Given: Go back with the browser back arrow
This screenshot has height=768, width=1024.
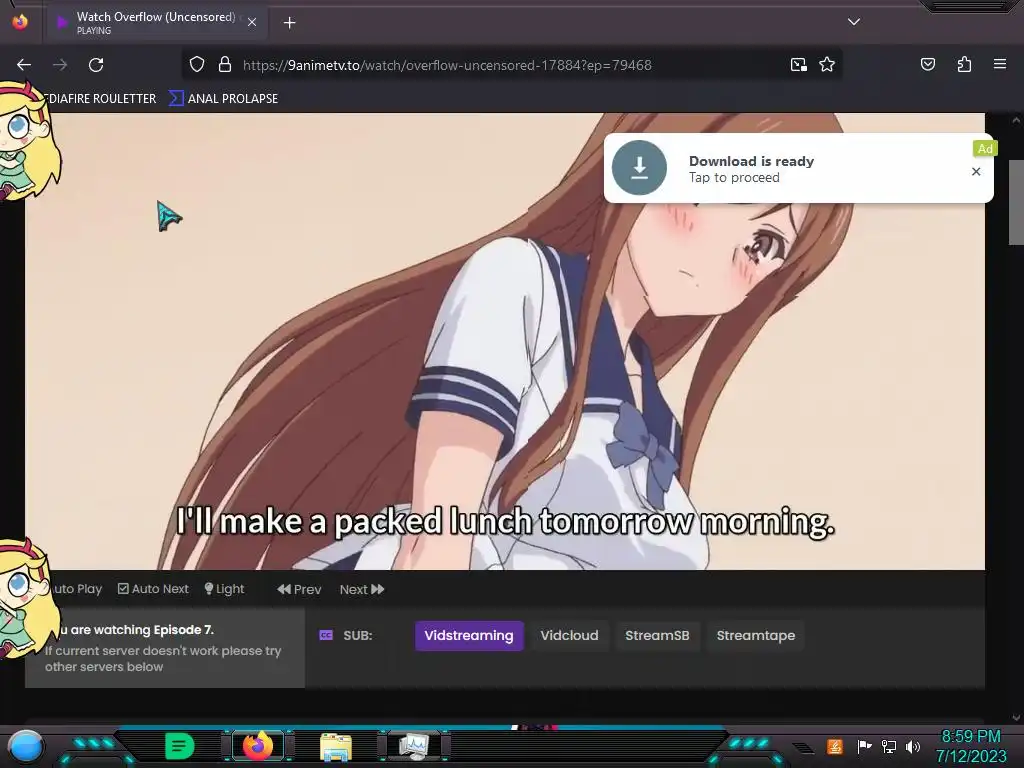Looking at the screenshot, I should pos(24,65).
